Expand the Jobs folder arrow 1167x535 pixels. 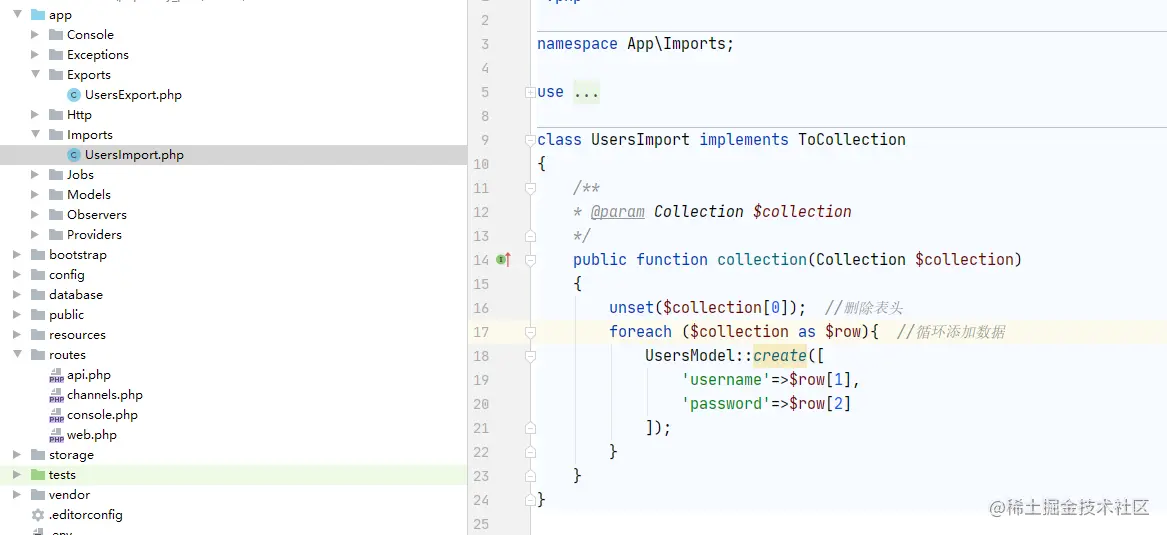pyautogui.click(x=35, y=174)
